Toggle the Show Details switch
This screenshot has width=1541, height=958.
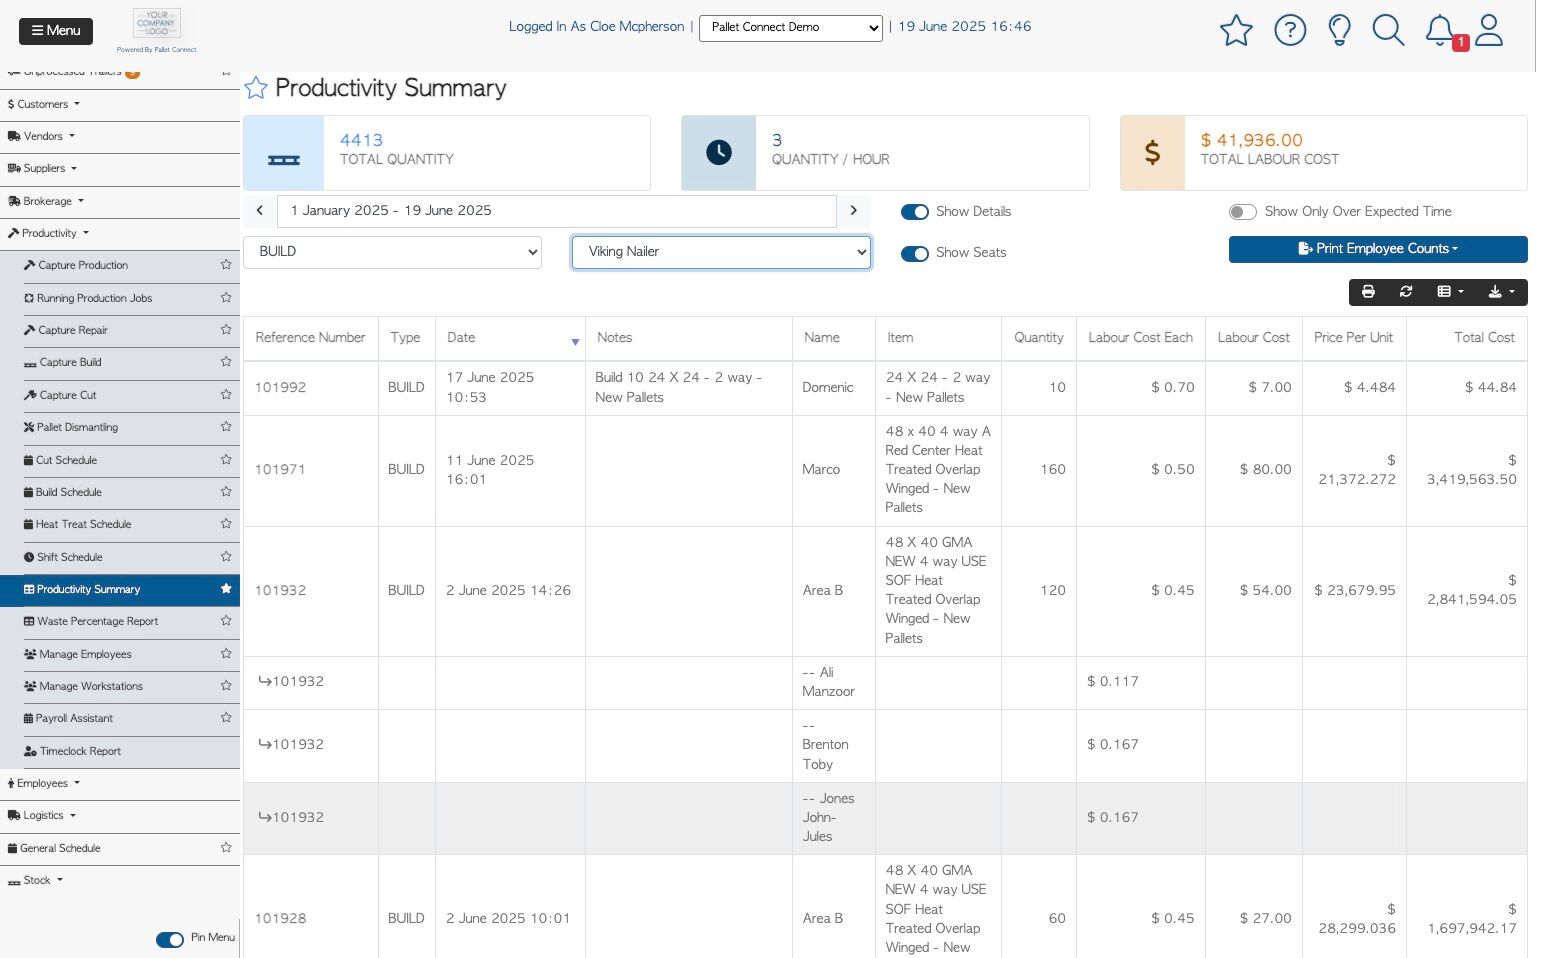click(x=915, y=212)
